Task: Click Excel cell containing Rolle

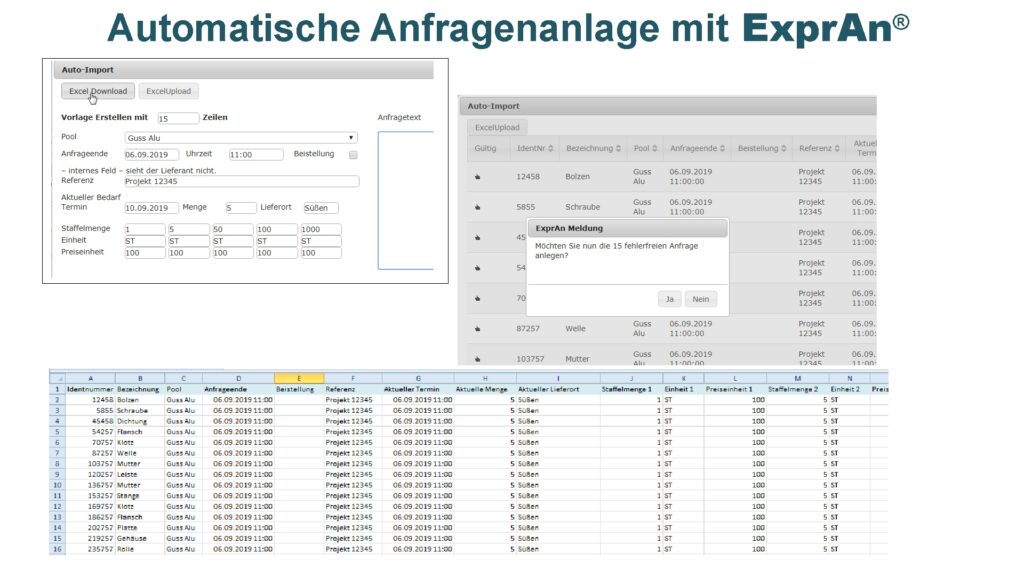Action: tap(140, 549)
